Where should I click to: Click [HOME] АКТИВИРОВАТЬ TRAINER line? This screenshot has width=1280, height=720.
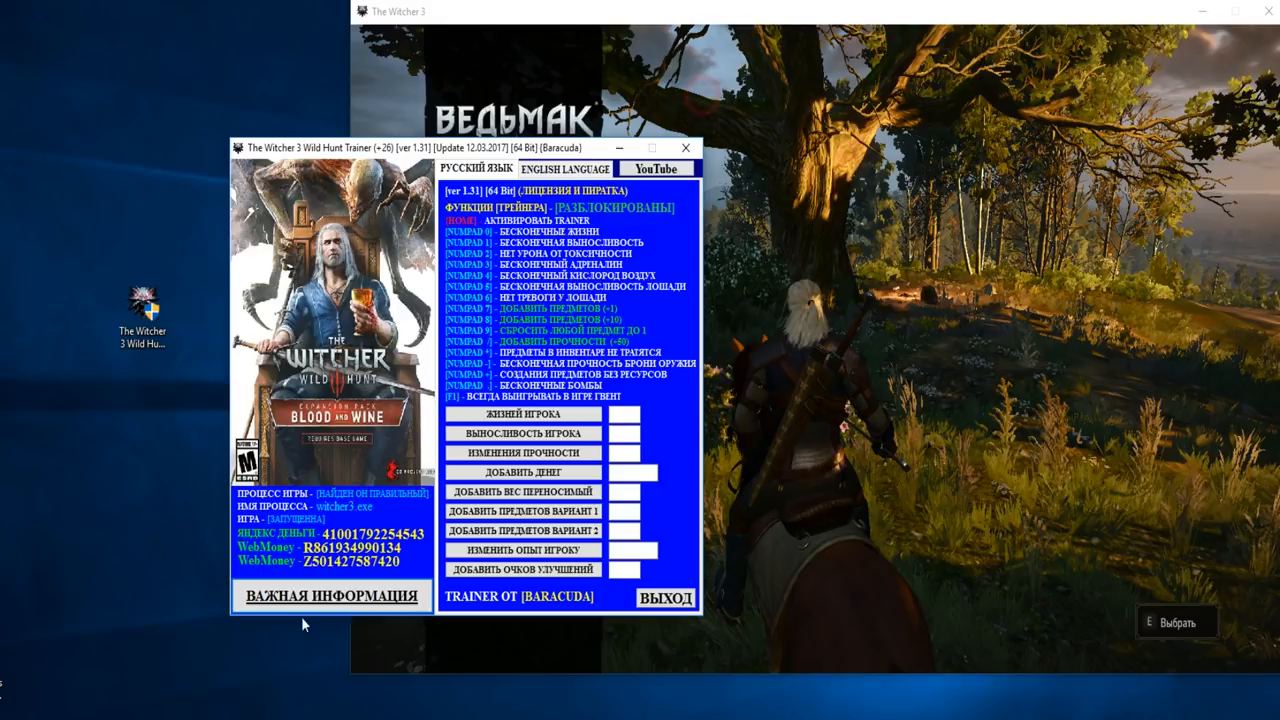point(517,220)
